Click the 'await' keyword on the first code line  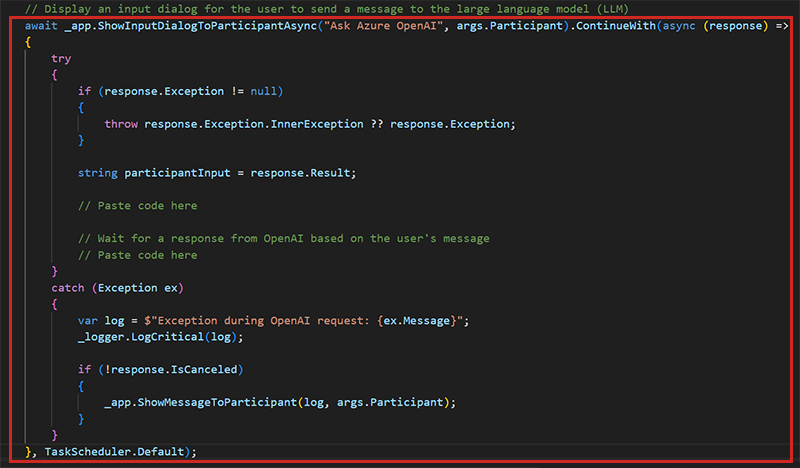41,26
